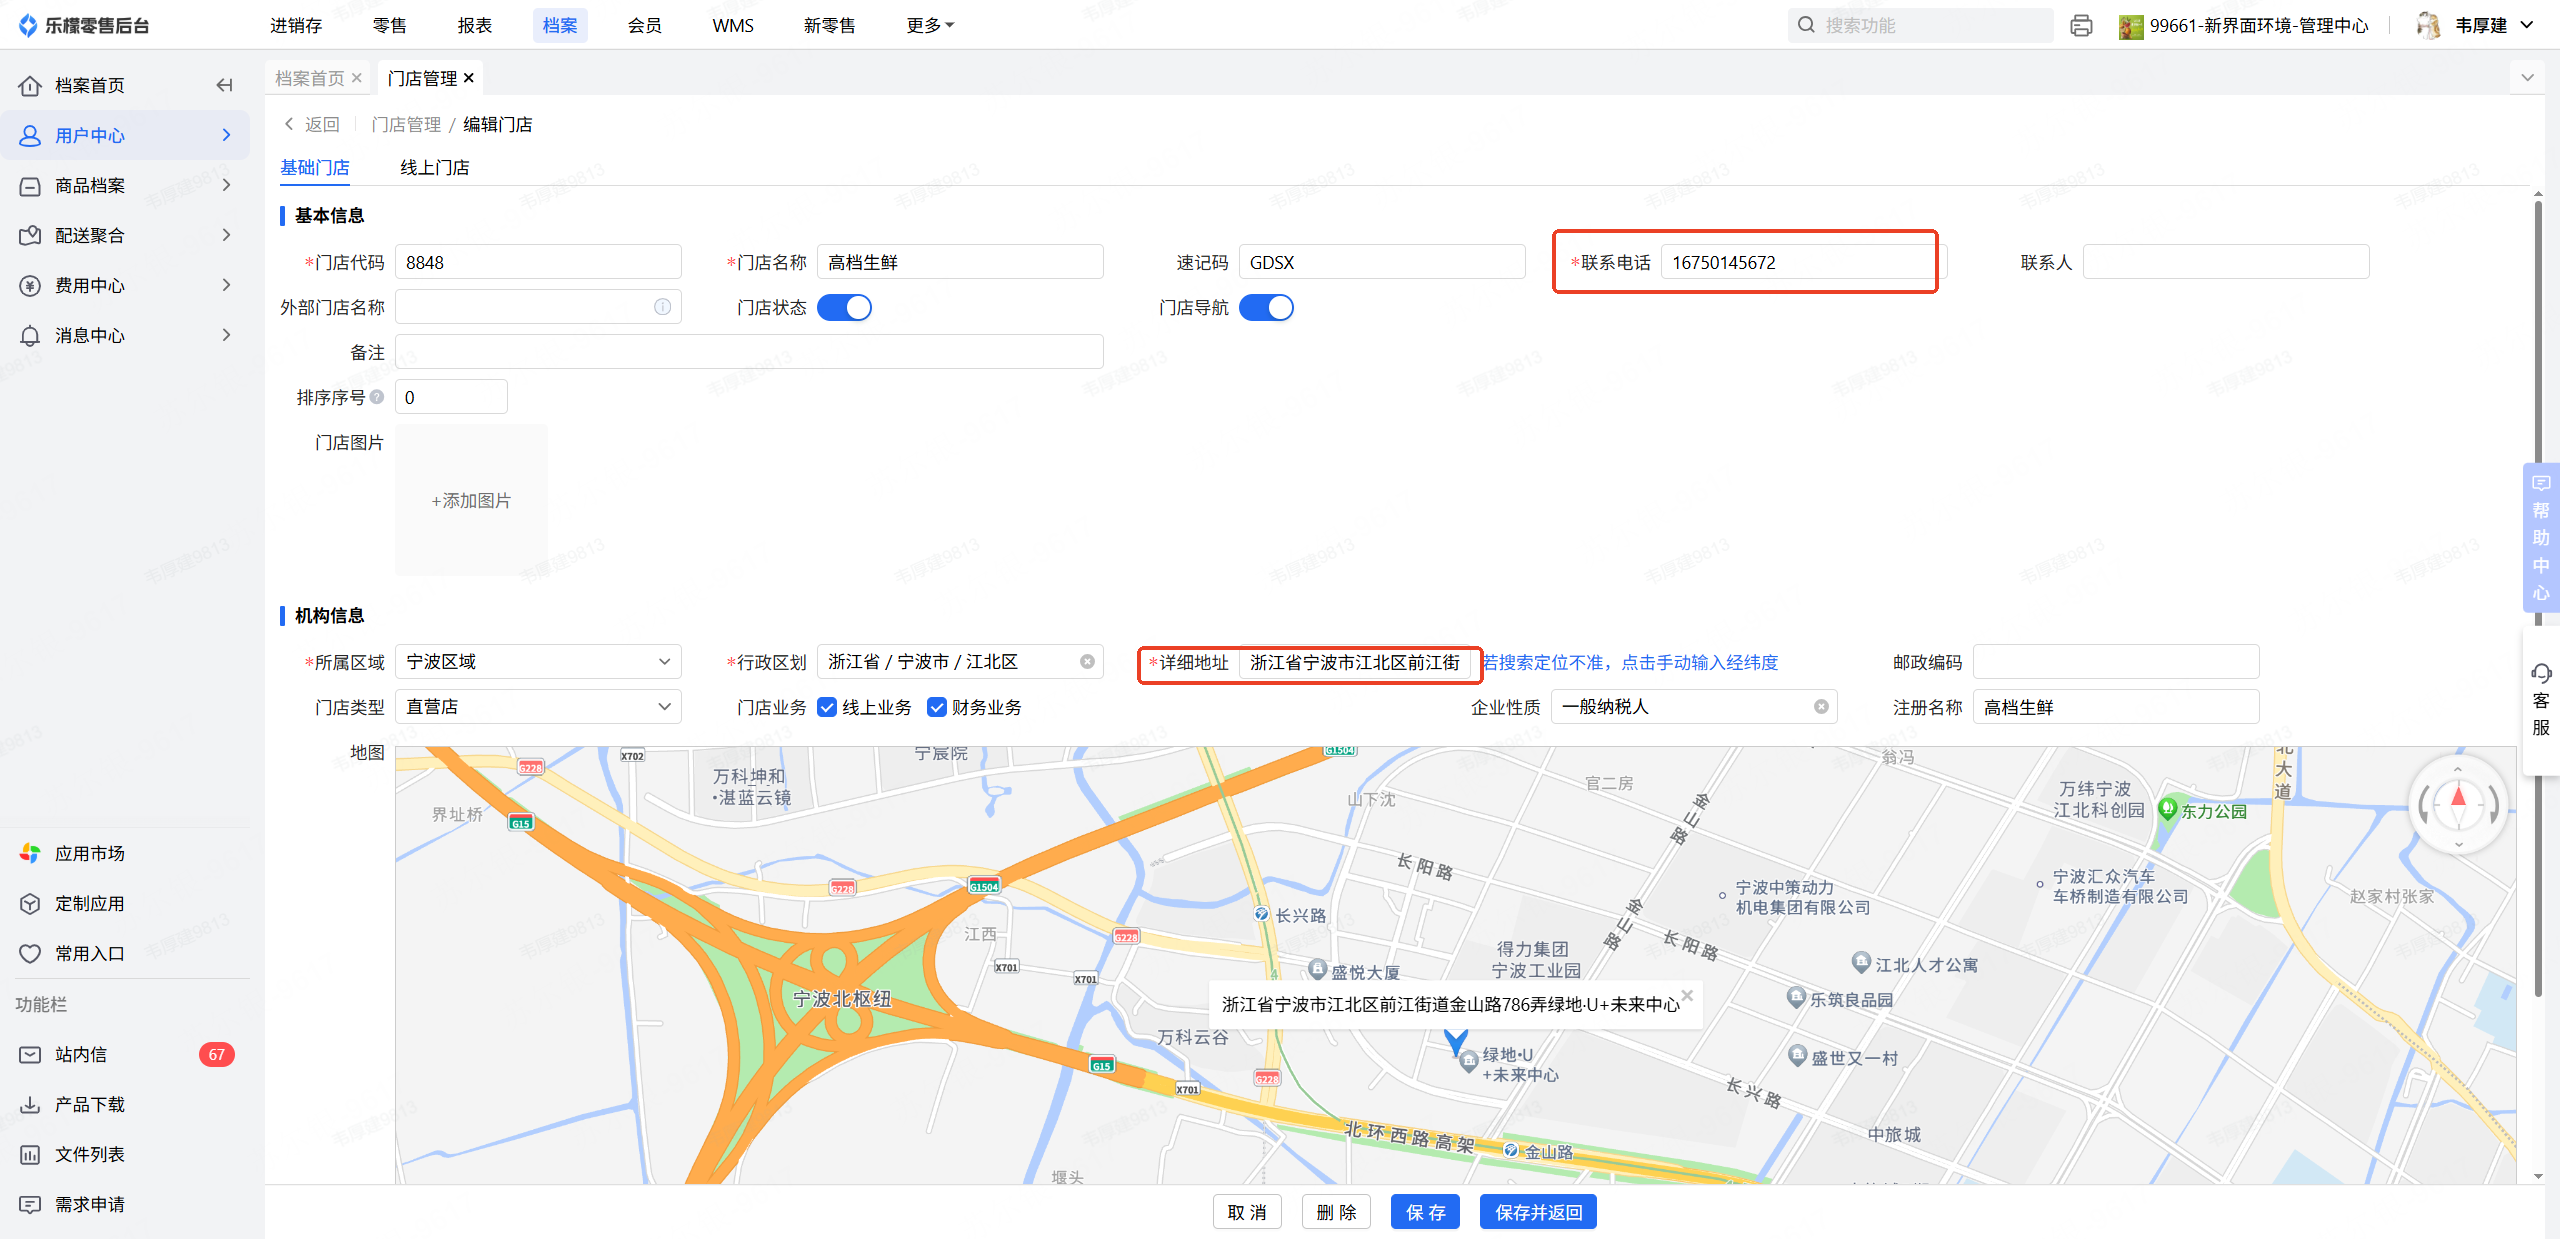Toggle the 门店状态 switch
The image size is (2560, 1239).
click(x=845, y=308)
